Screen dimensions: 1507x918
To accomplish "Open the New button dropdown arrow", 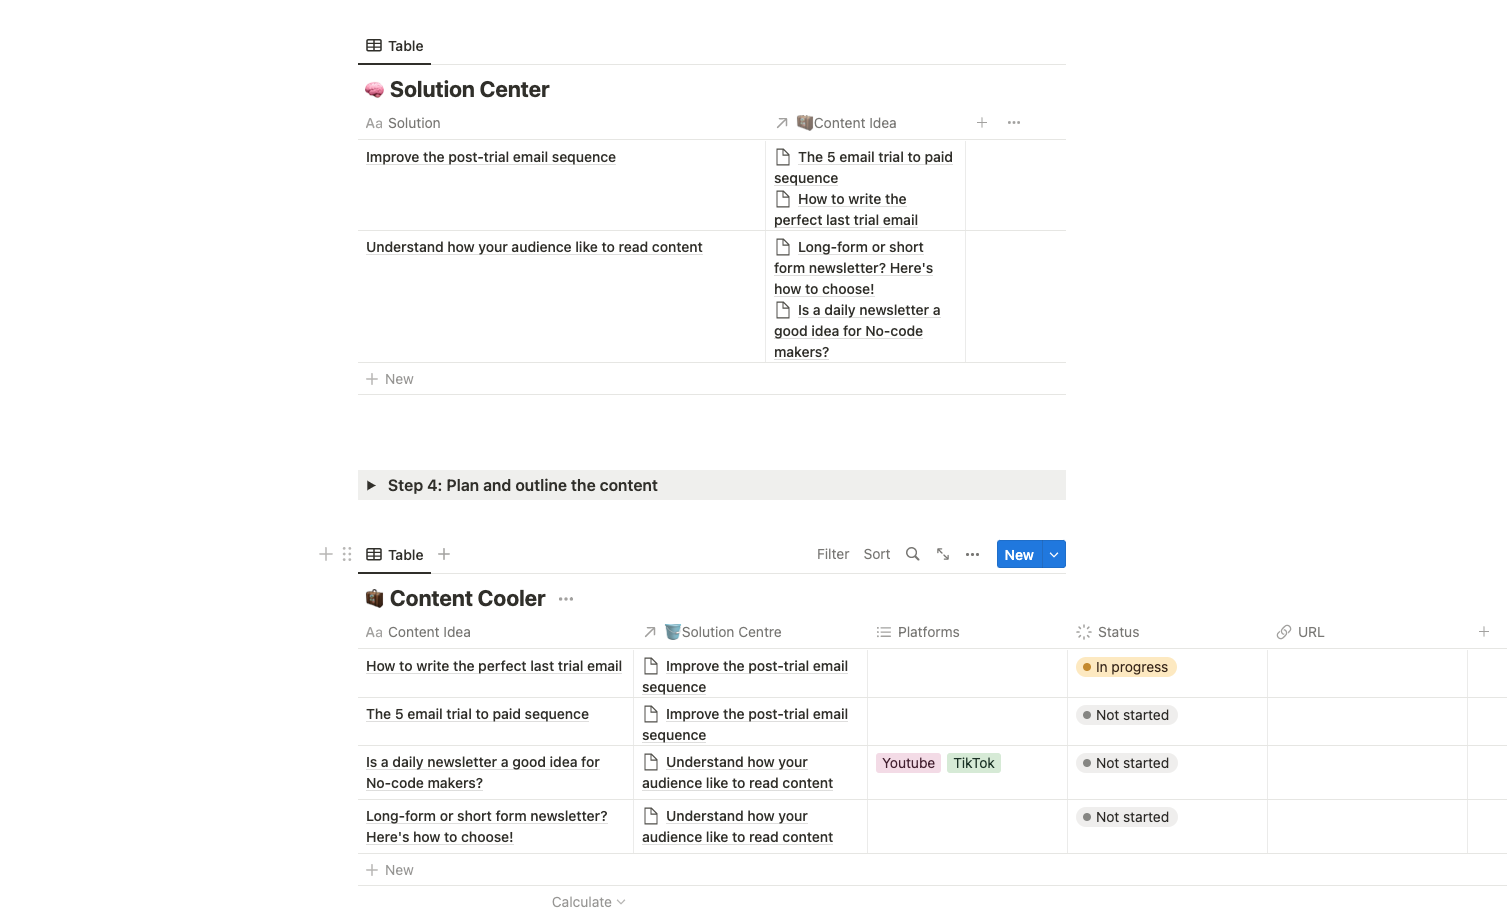I will pos(1054,555).
